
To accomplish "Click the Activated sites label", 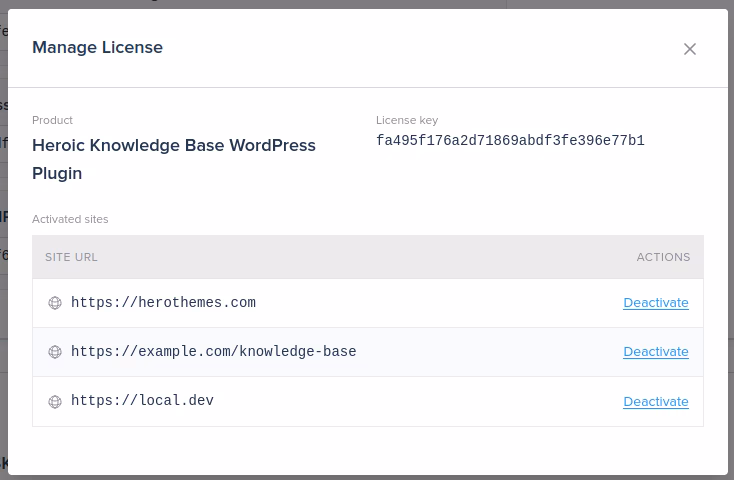I will [70, 219].
